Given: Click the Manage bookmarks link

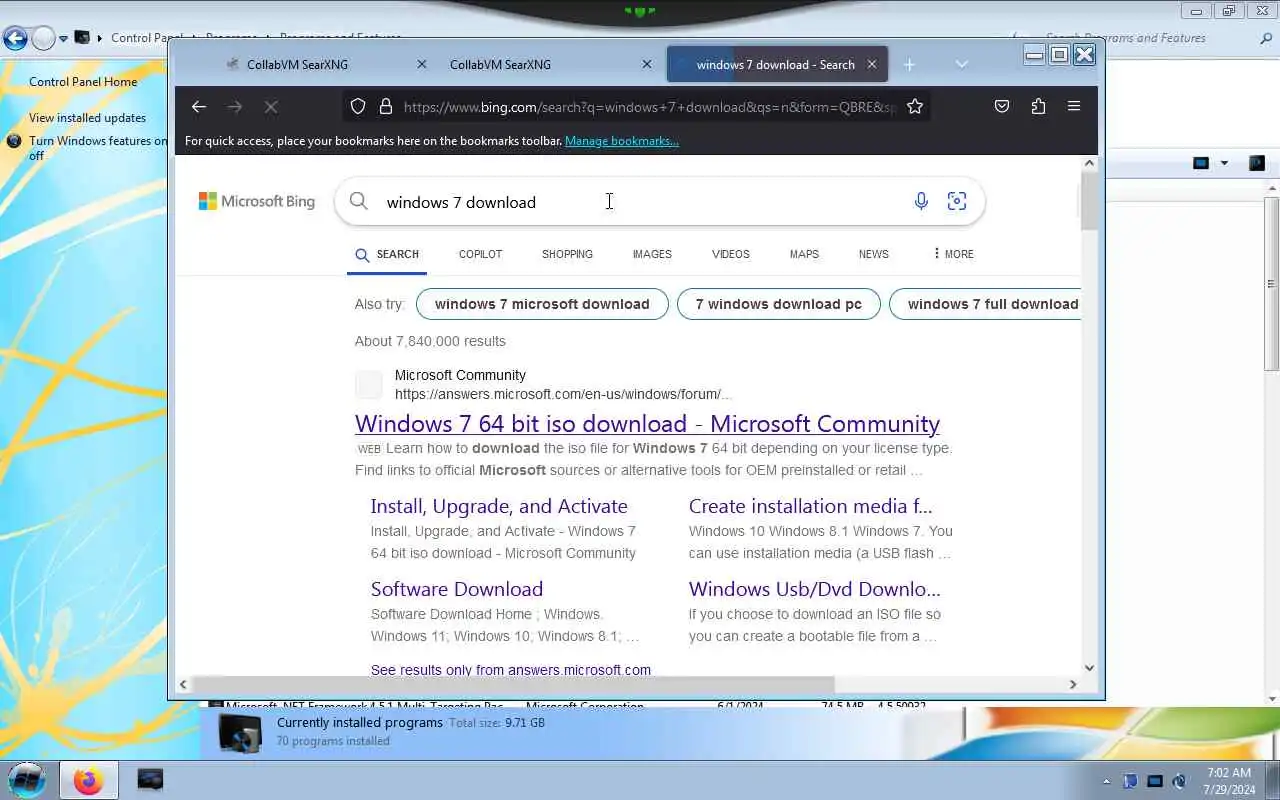Looking at the screenshot, I should [622, 141].
